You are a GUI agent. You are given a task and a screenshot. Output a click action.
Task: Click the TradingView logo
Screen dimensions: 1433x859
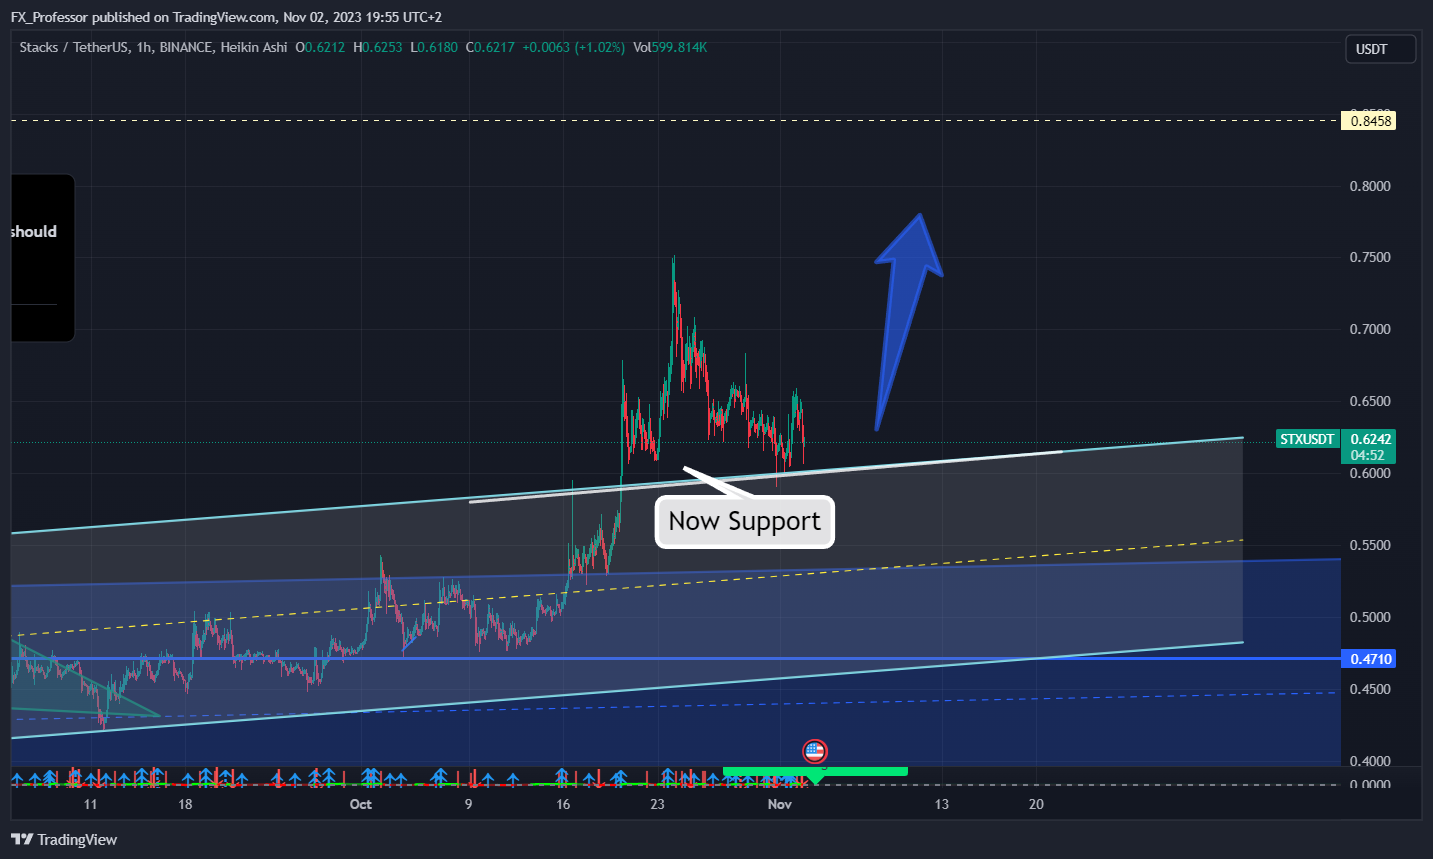[x=64, y=839]
